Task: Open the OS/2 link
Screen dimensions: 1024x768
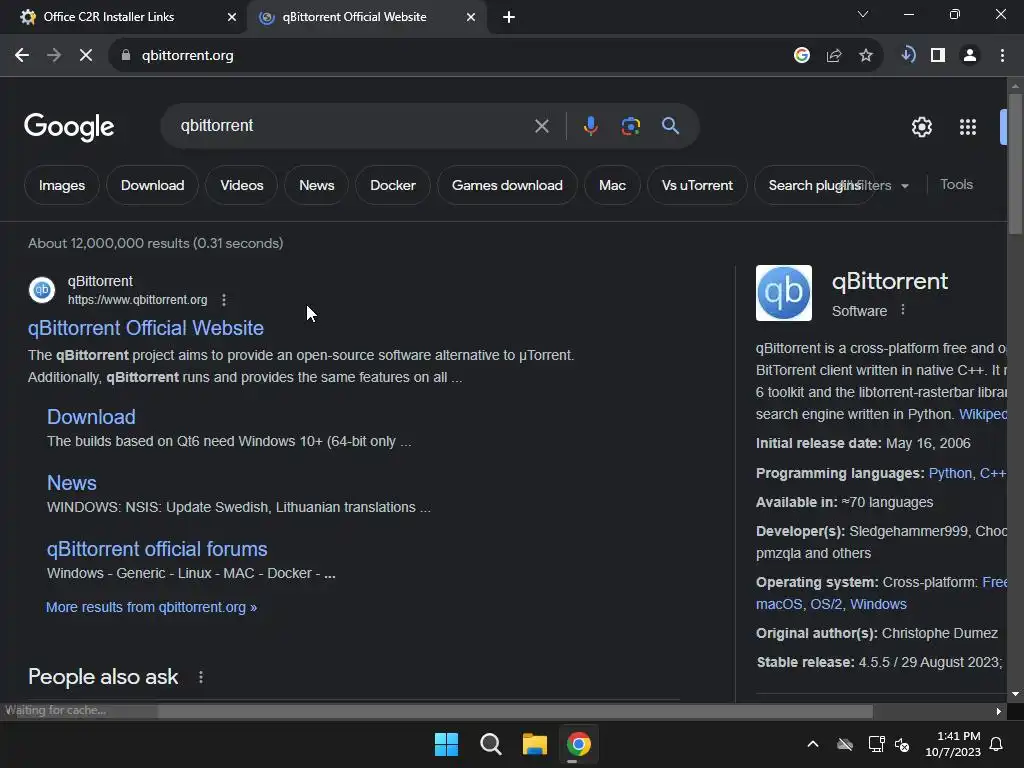Action: (x=826, y=604)
